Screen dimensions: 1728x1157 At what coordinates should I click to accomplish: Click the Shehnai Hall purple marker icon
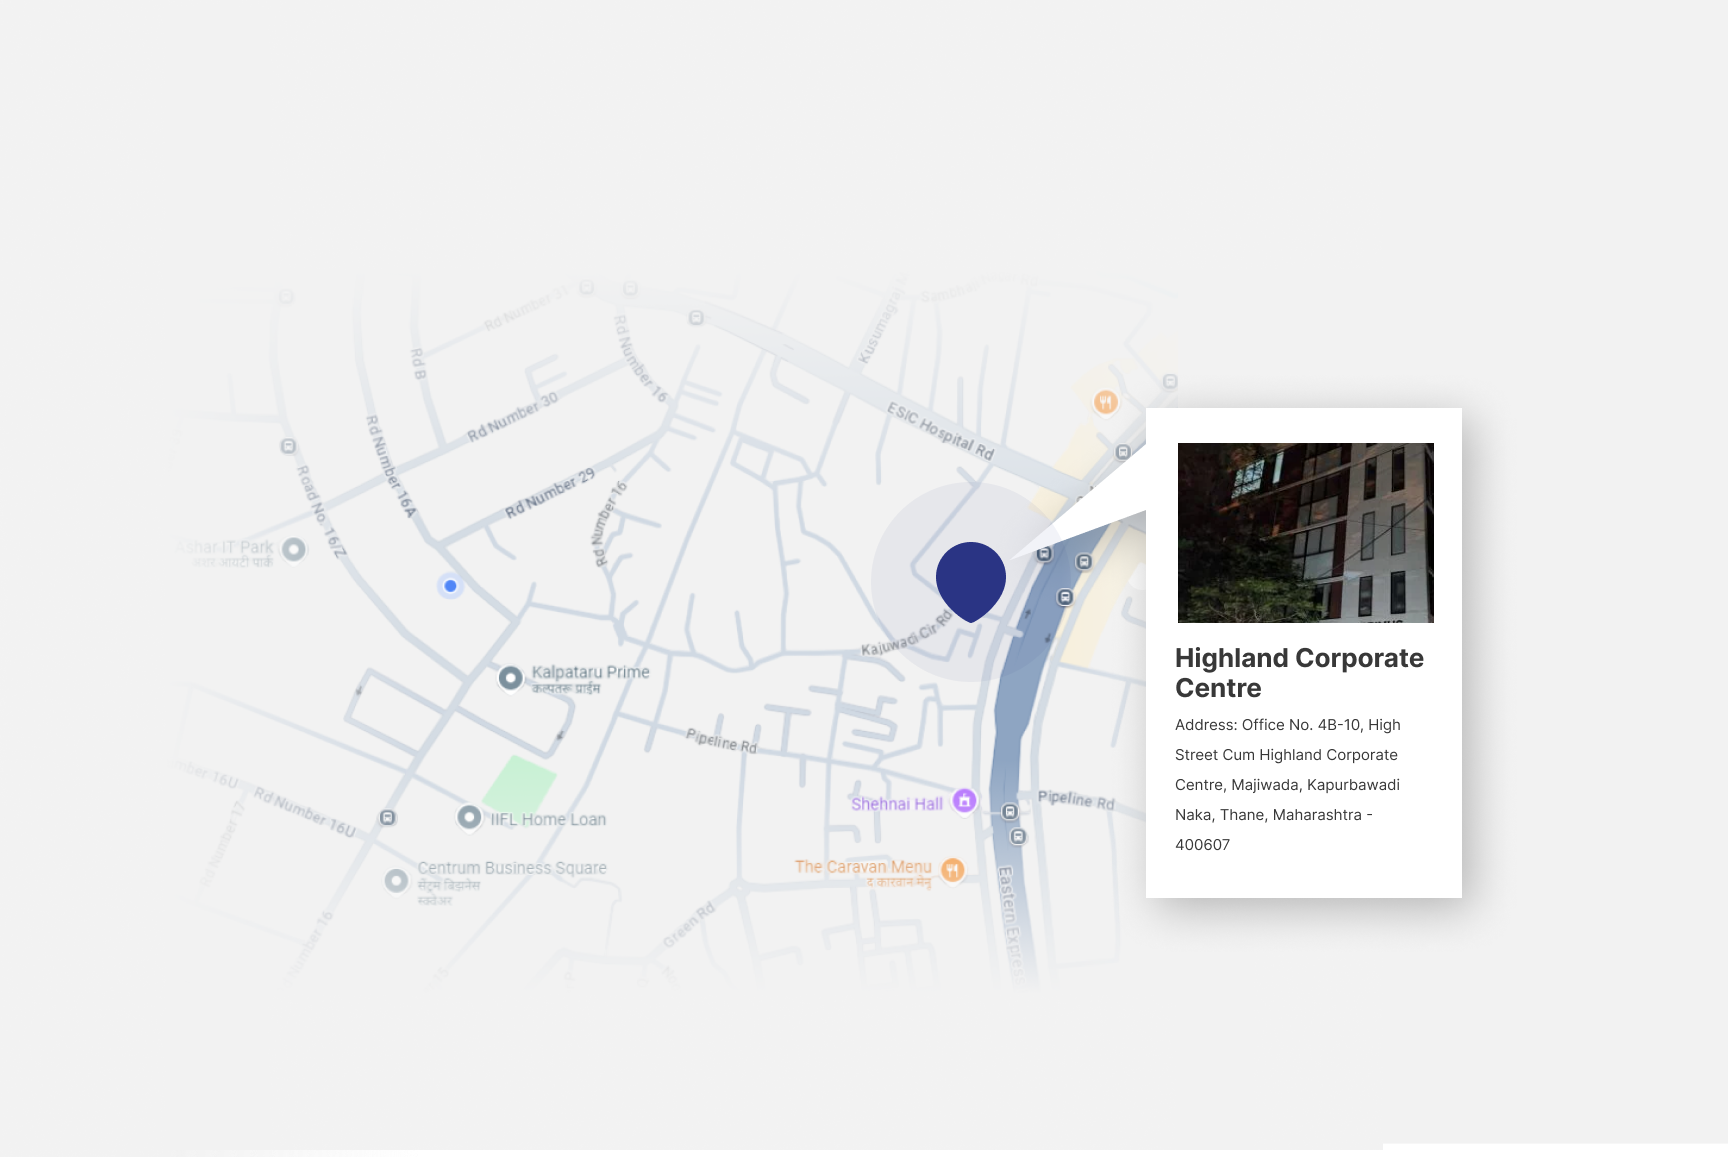pyautogui.click(x=964, y=800)
